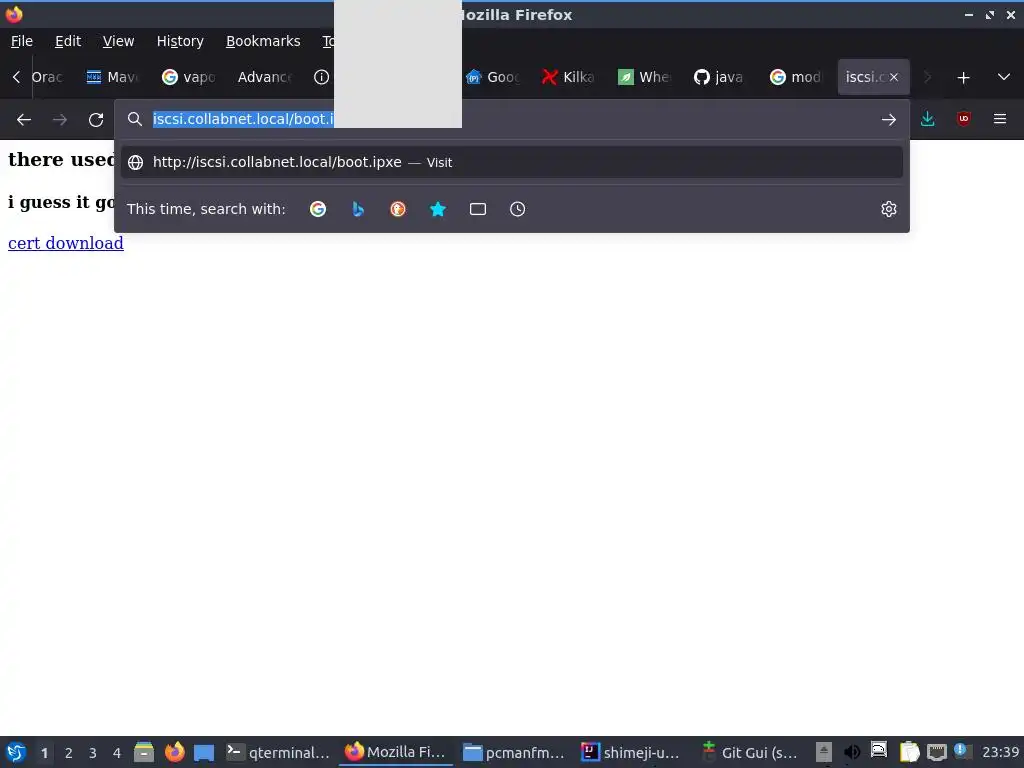
Task: Click the show desktop panel icon
Action: 204,752
